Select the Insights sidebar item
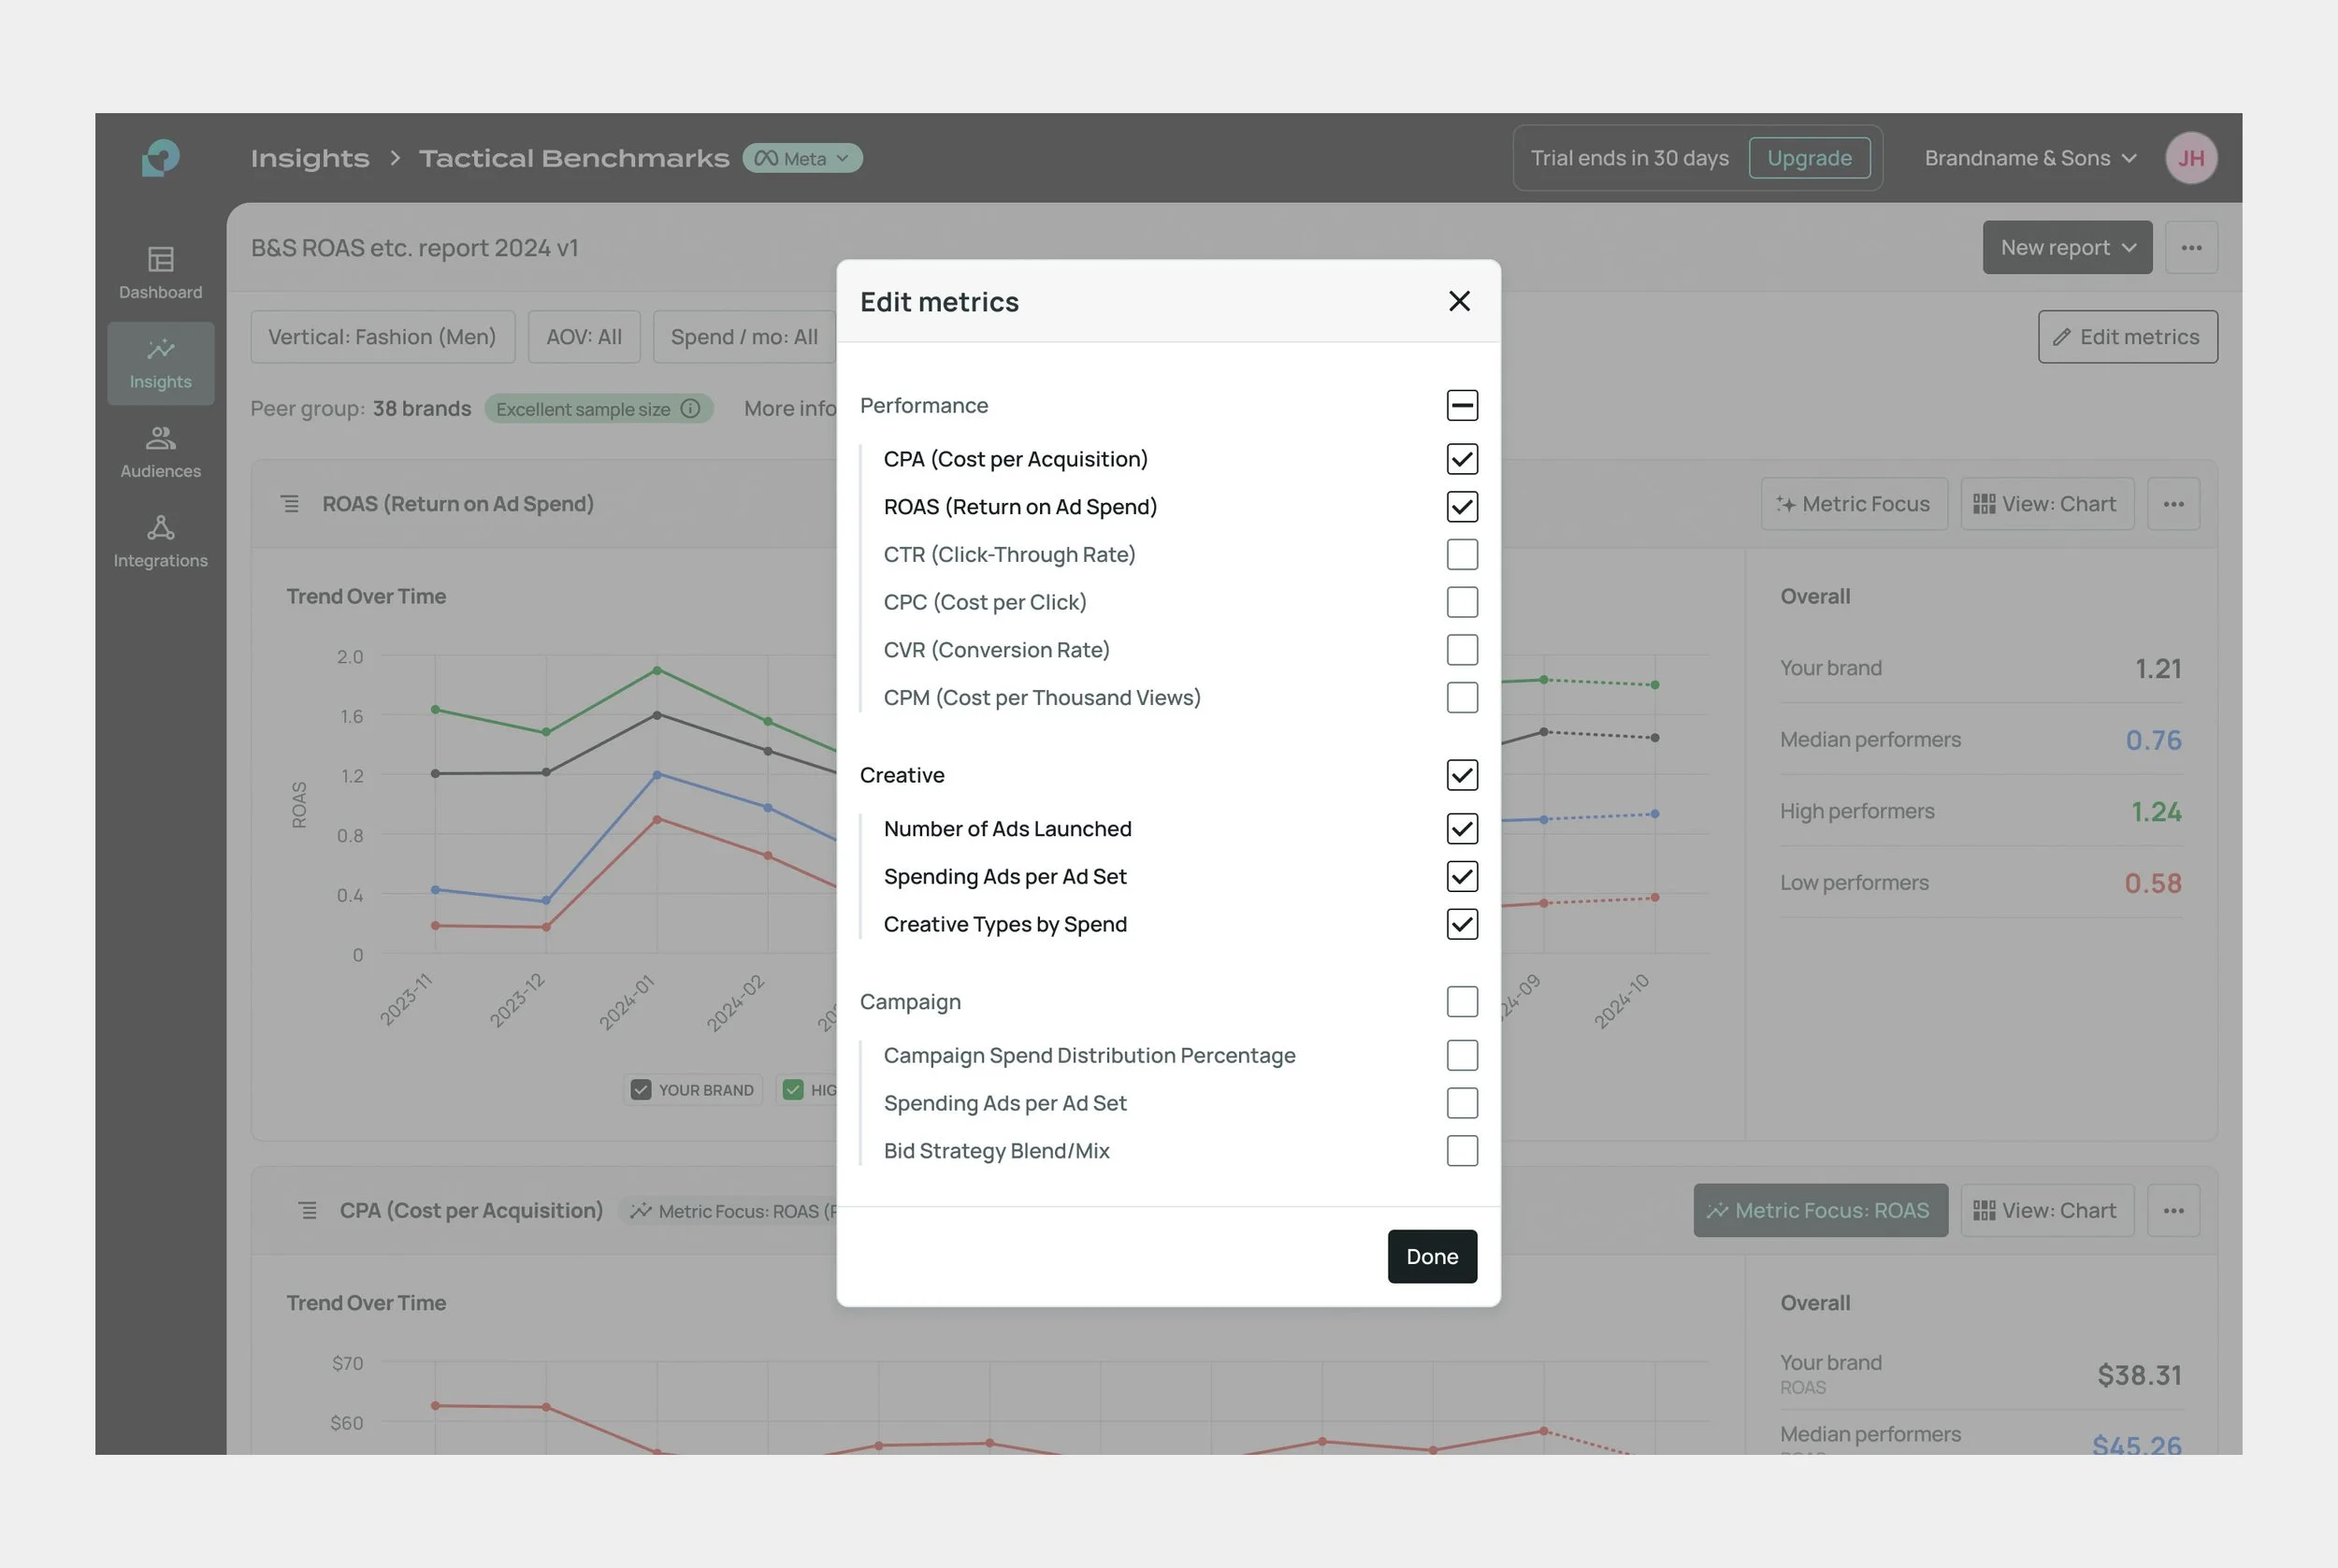Screen dimensions: 2338x1568 point(160,363)
